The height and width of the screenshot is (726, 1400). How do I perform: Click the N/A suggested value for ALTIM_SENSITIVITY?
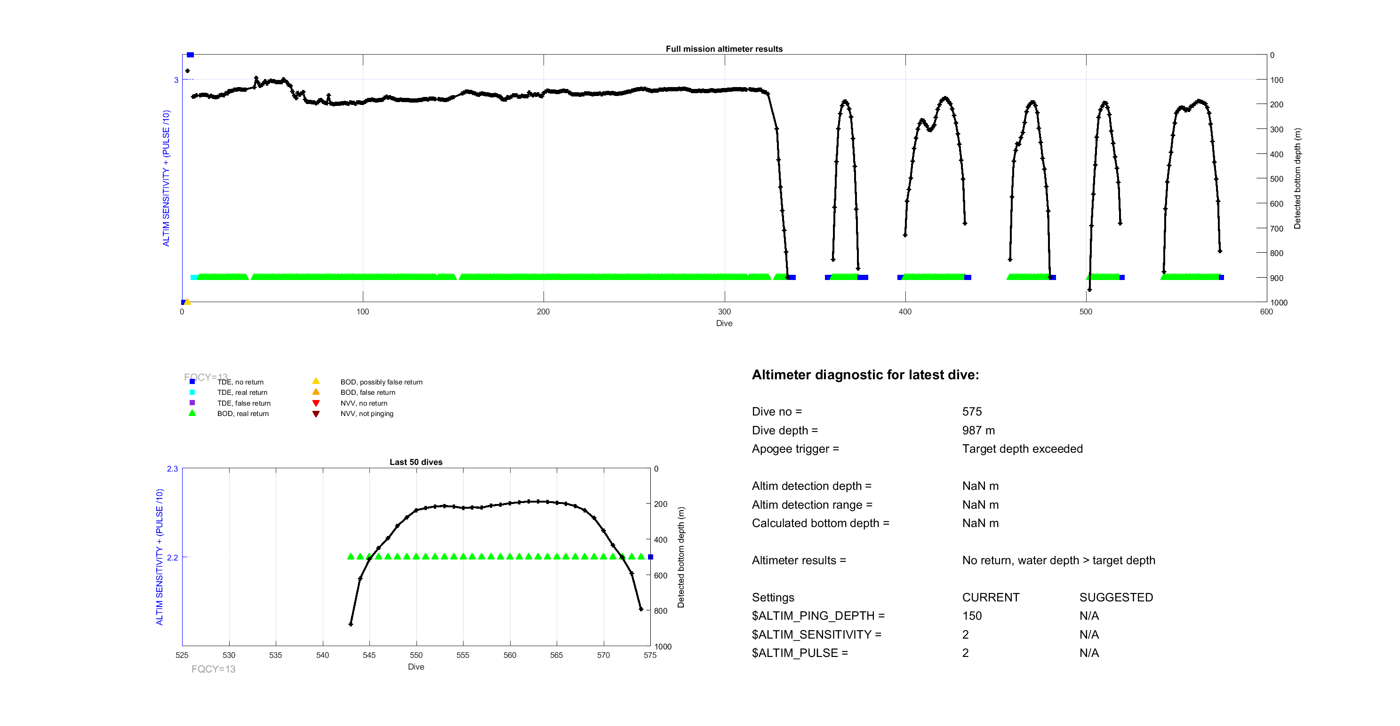[1089, 635]
